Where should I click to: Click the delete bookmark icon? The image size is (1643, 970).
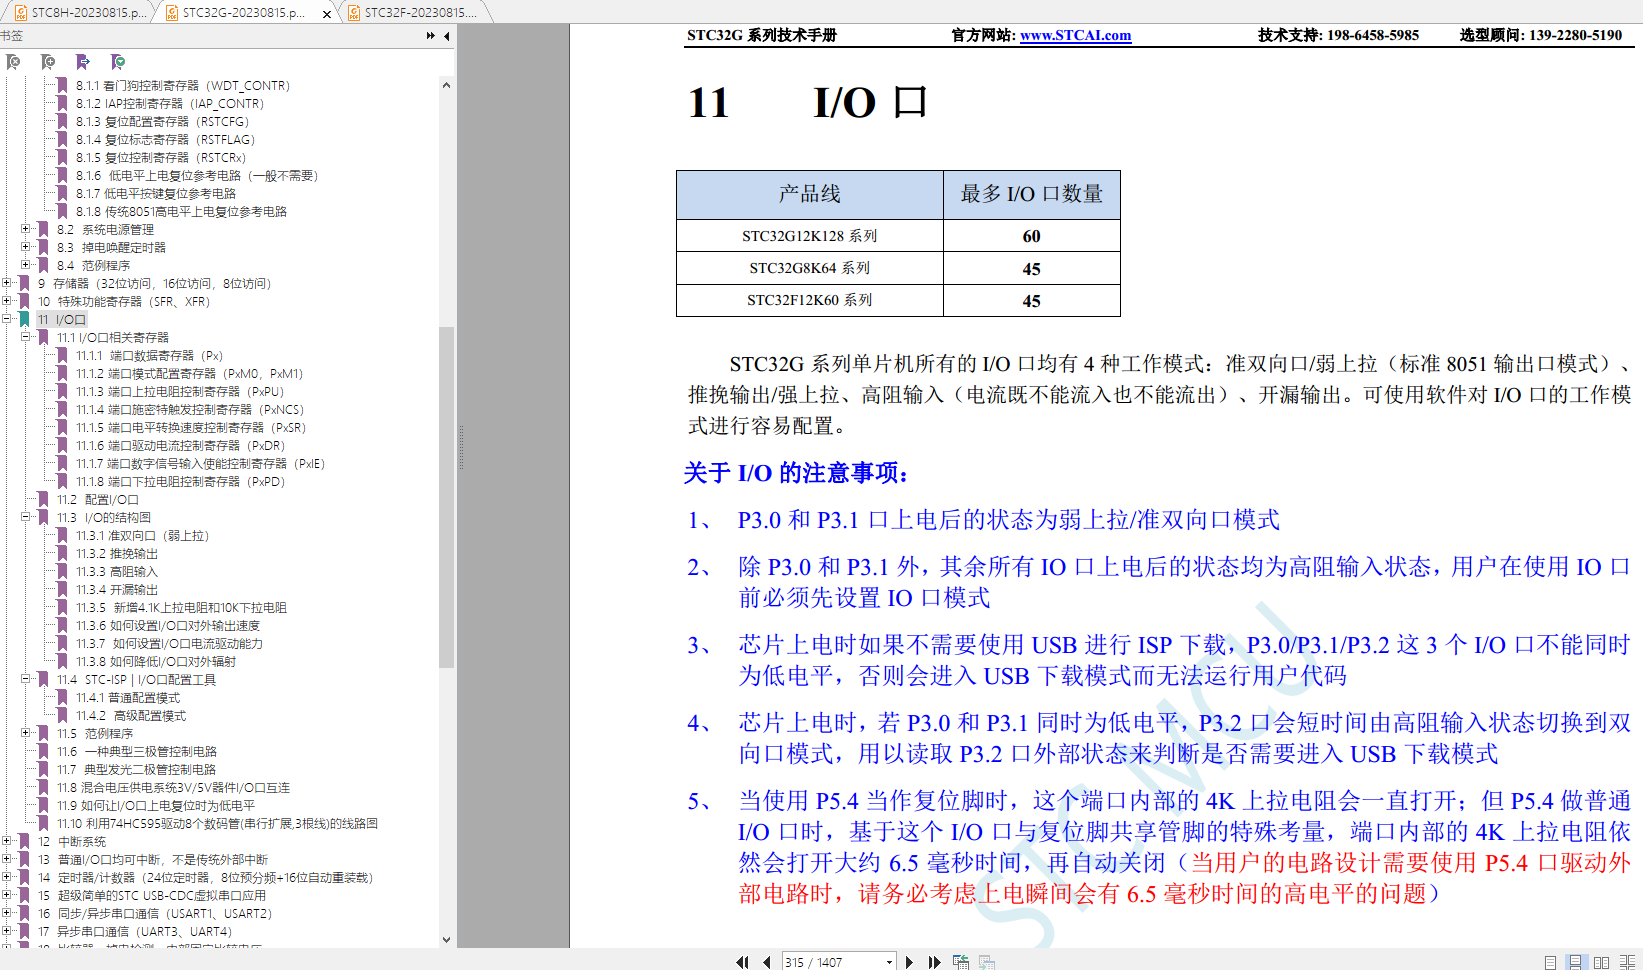tap(13, 62)
